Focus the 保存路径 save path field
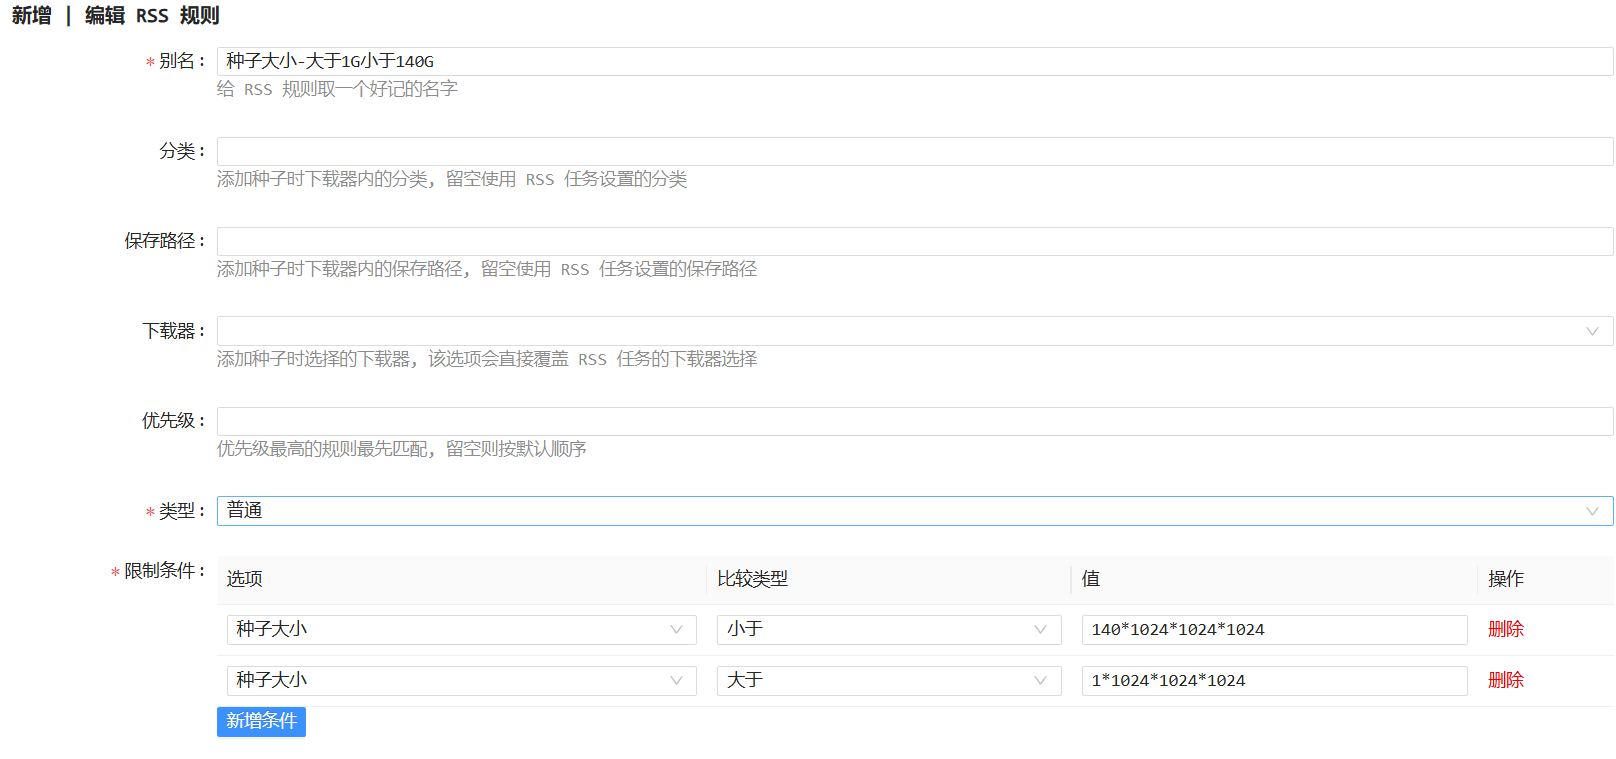Image resolution: width=1616 pixels, height=759 pixels. coord(914,241)
